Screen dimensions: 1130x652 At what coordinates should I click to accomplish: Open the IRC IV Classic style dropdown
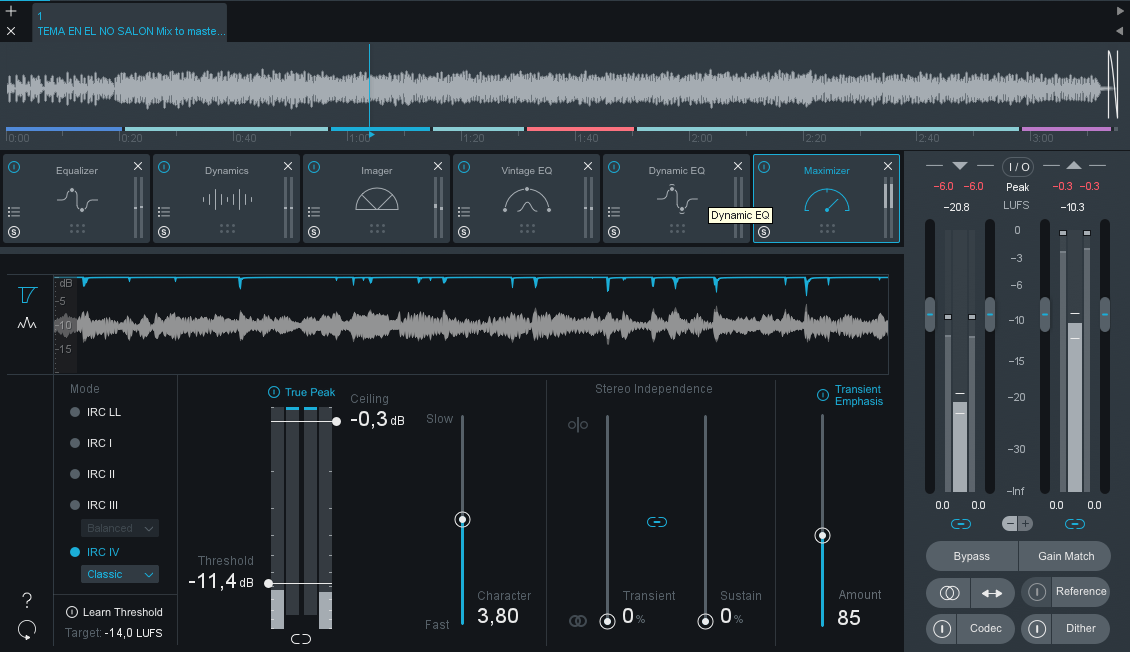(120, 574)
